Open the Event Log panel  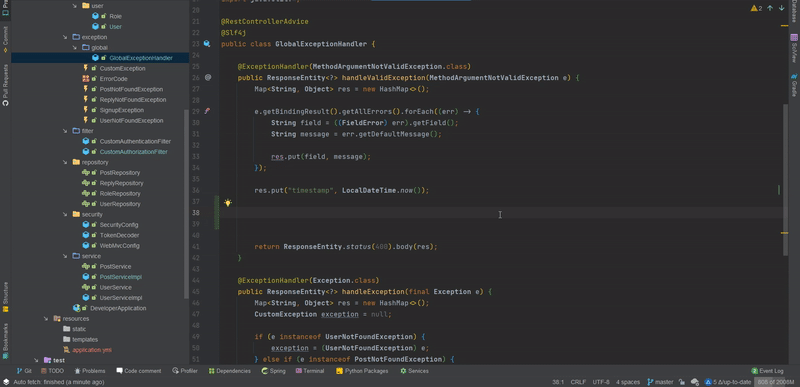tap(767, 371)
